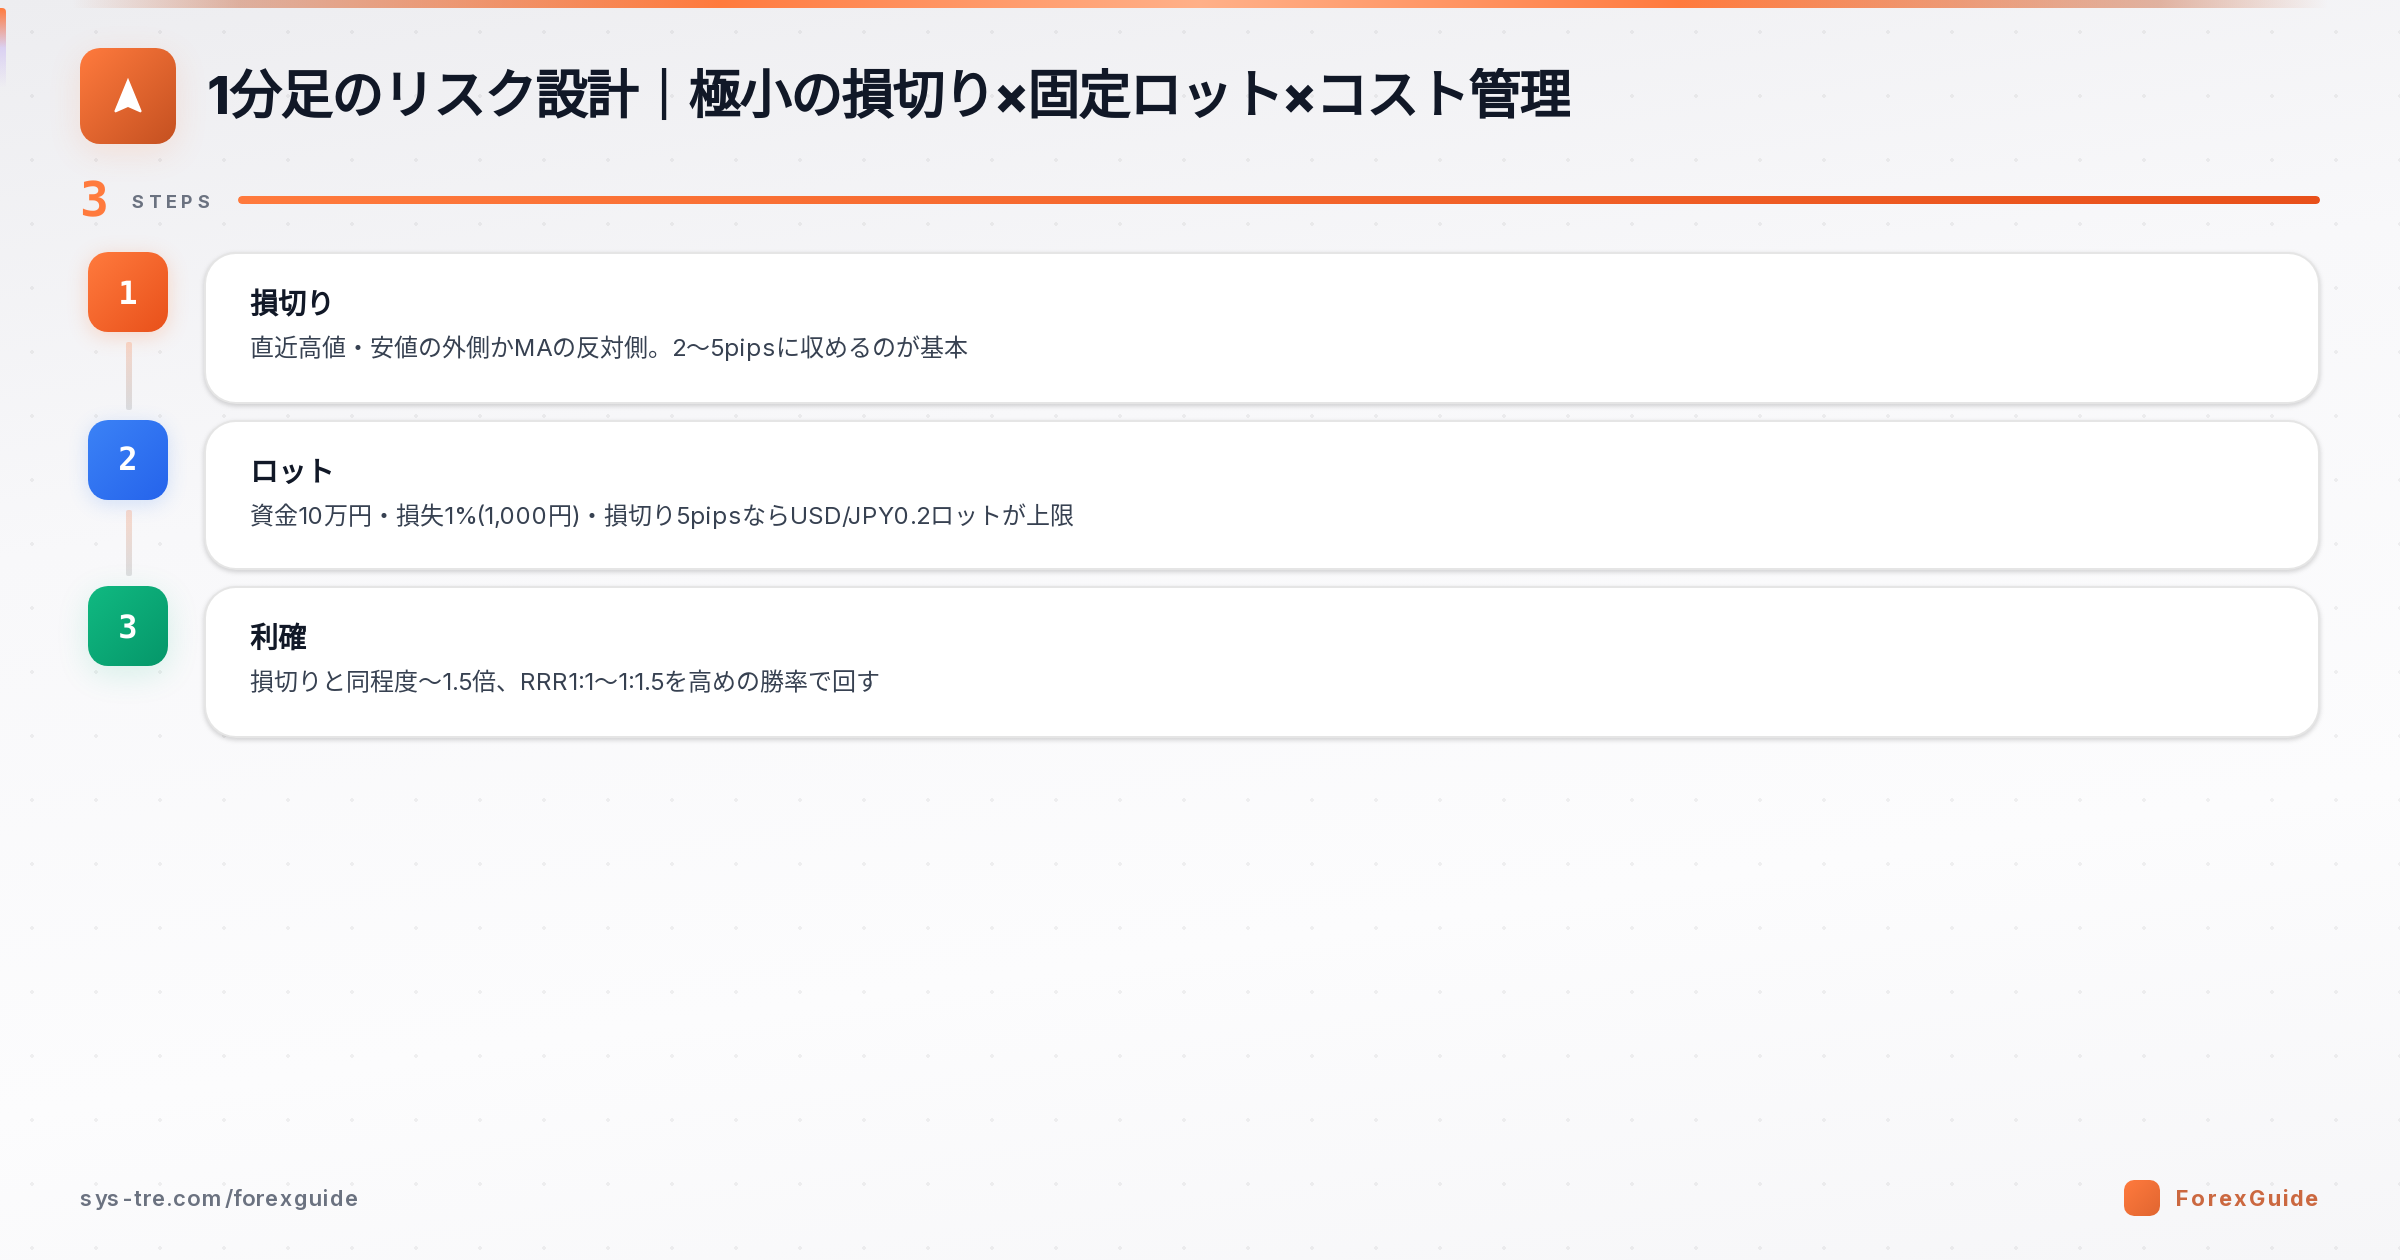Screen dimensions: 2400x1260
Task: Click the 損切り card heading
Action: point(291,302)
